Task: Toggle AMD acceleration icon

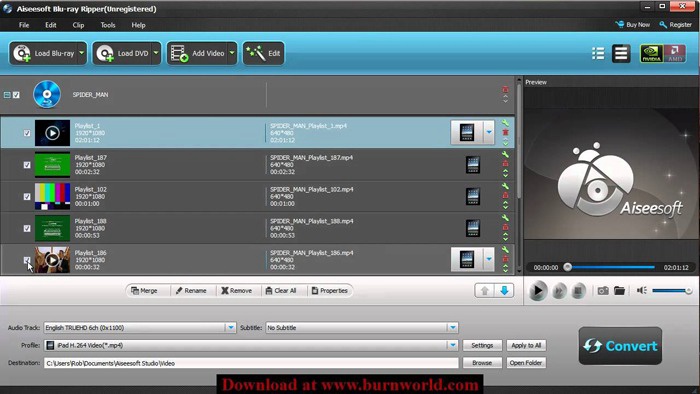Action: (x=675, y=54)
